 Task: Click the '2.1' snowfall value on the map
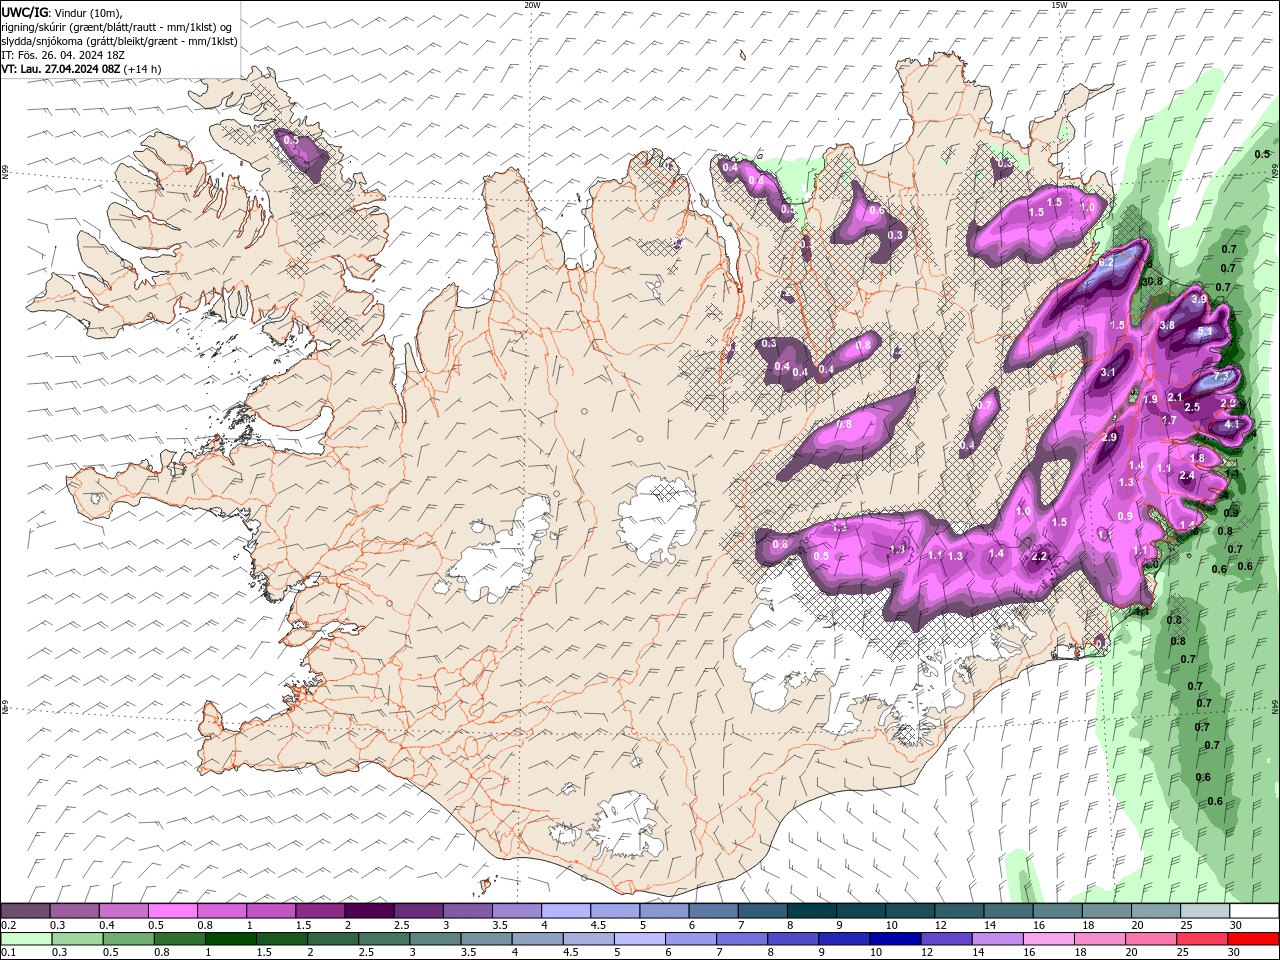coord(1175,398)
